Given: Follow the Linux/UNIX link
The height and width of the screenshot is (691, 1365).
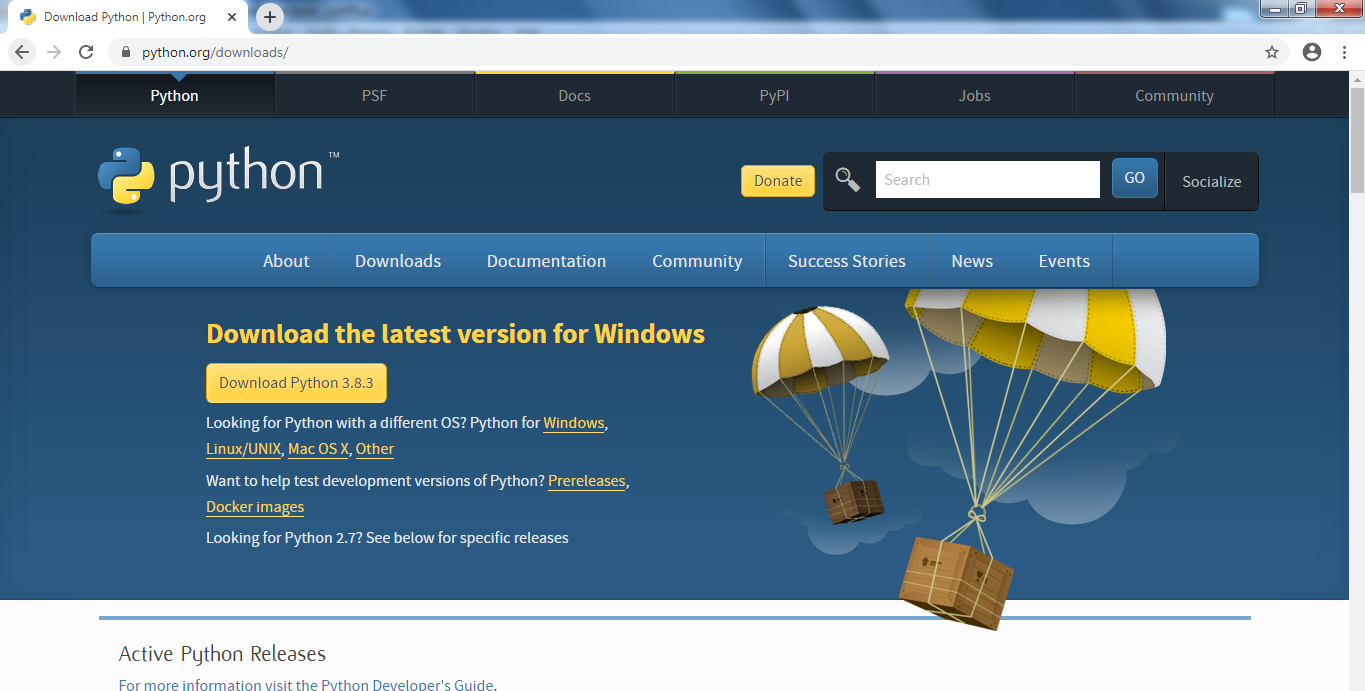Looking at the screenshot, I should click(244, 449).
